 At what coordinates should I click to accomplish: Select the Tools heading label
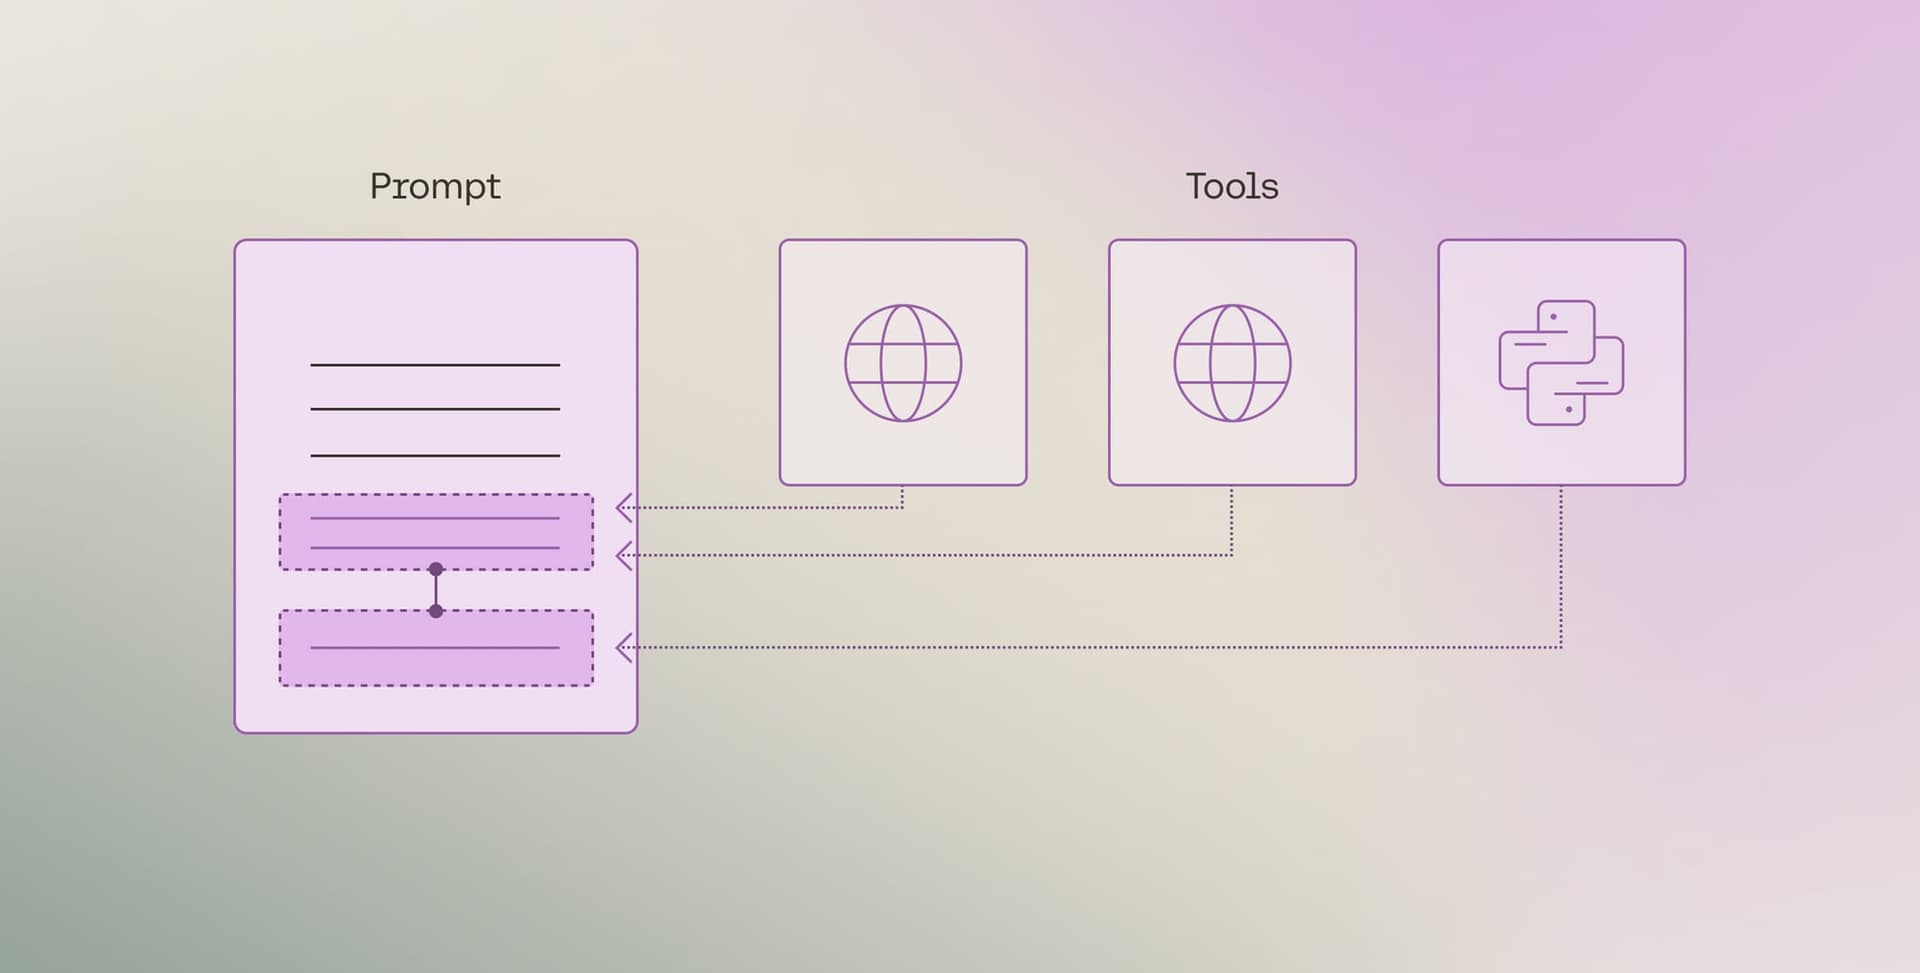click(1233, 185)
